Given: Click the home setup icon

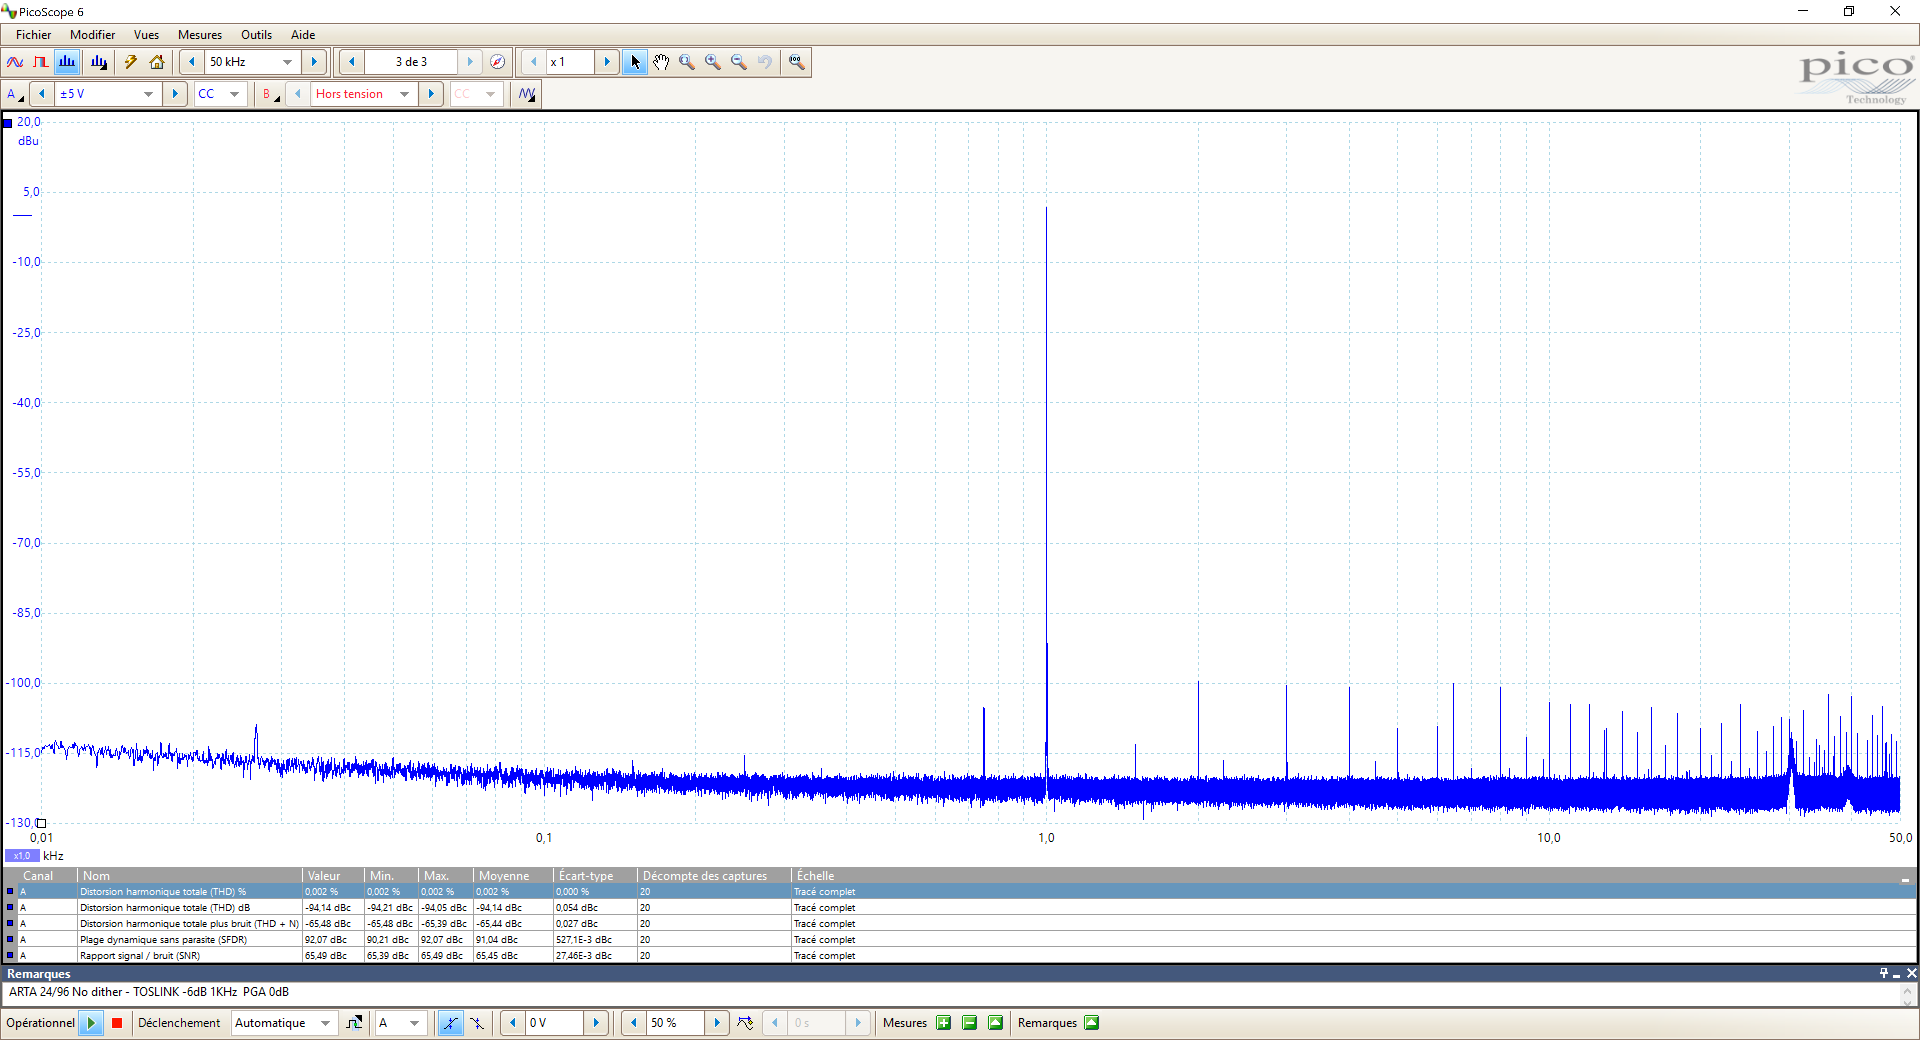Looking at the screenshot, I should 157,62.
